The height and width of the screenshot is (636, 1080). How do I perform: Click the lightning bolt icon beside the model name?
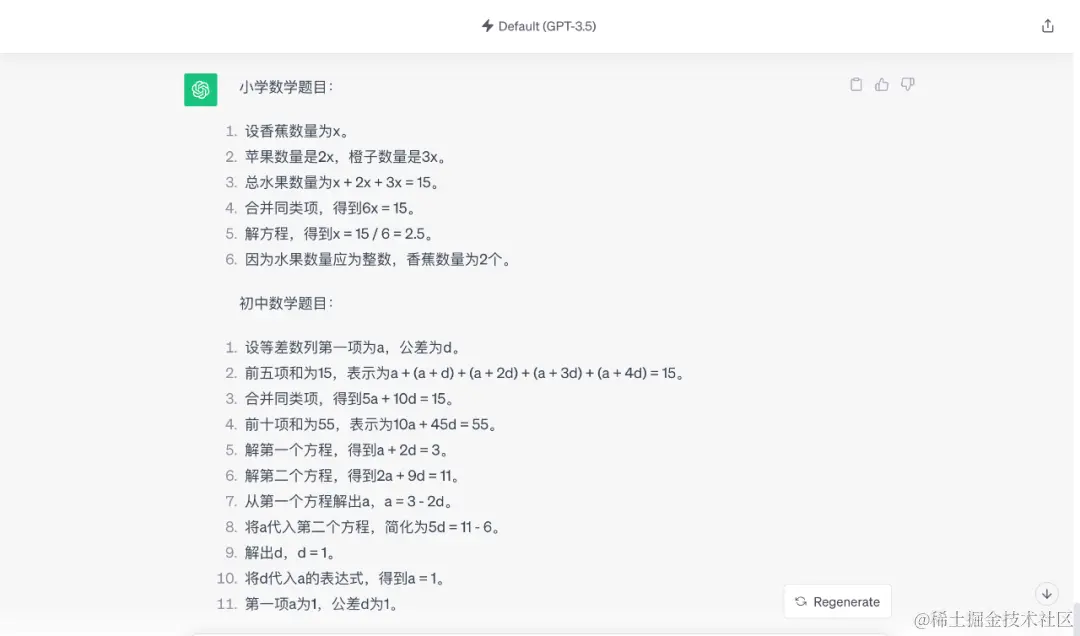pos(487,26)
